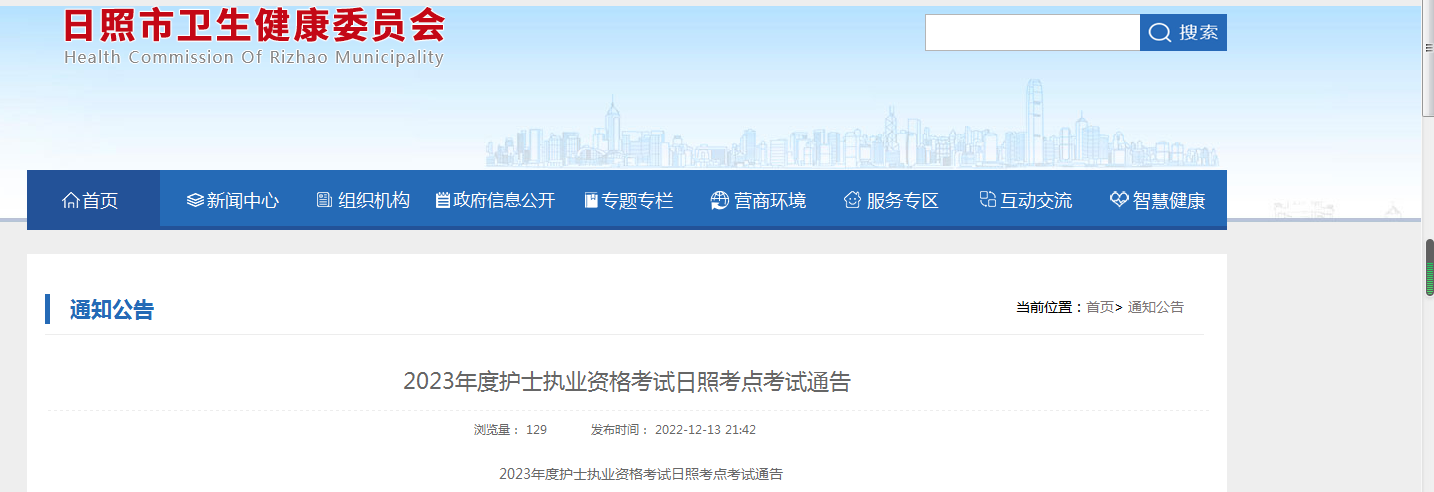Click the globe icon beside 营商环境
The image size is (1434, 492).
coord(719,200)
